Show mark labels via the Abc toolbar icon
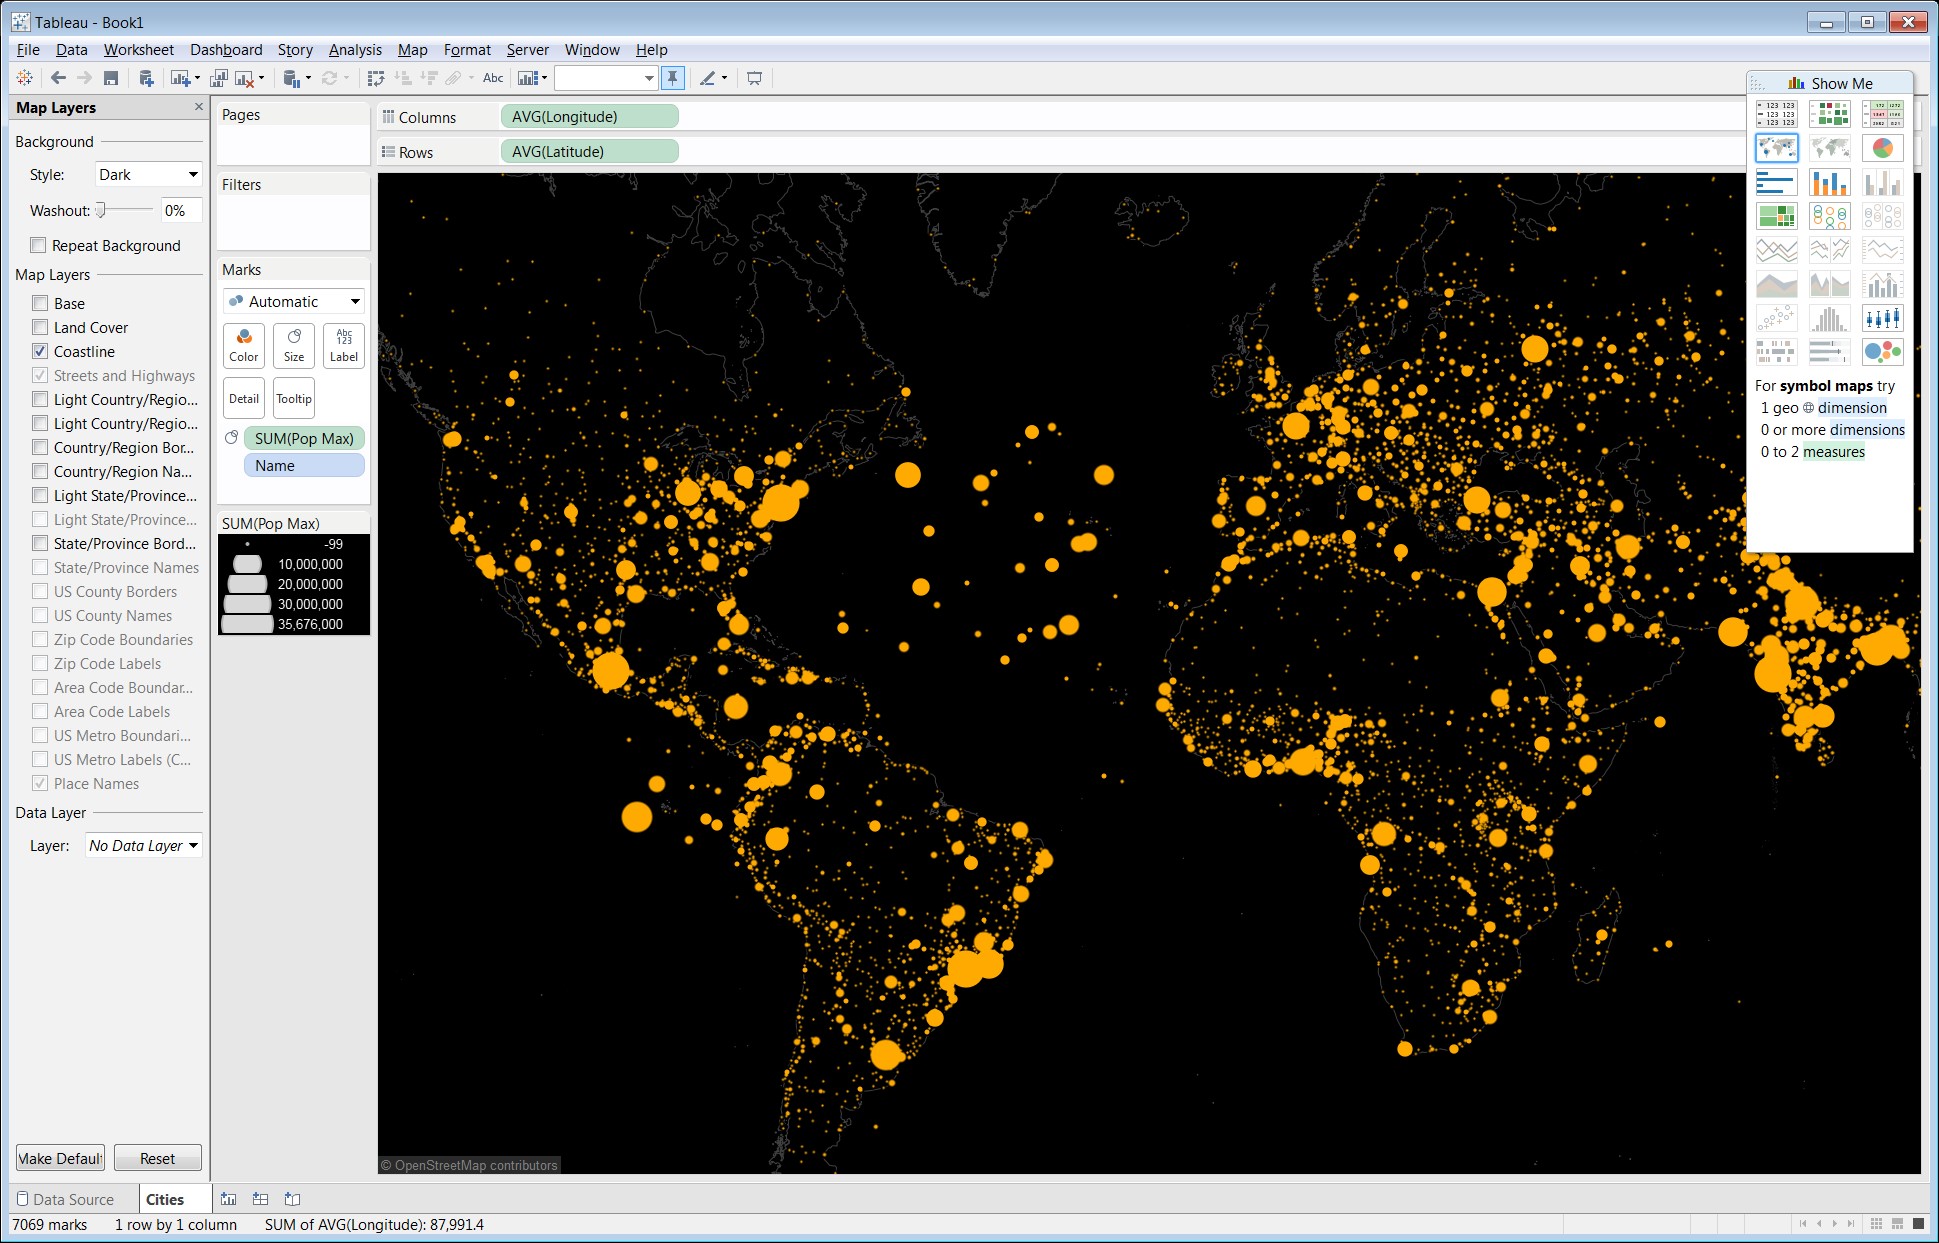The width and height of the screenshot is (1939, 1243). coord(491,78)
